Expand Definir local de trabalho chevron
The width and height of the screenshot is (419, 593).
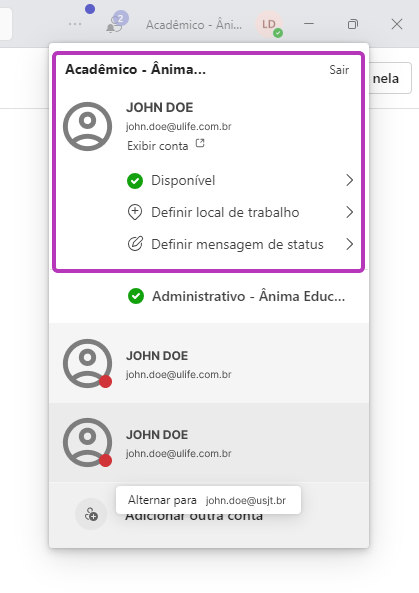point(349,212)
